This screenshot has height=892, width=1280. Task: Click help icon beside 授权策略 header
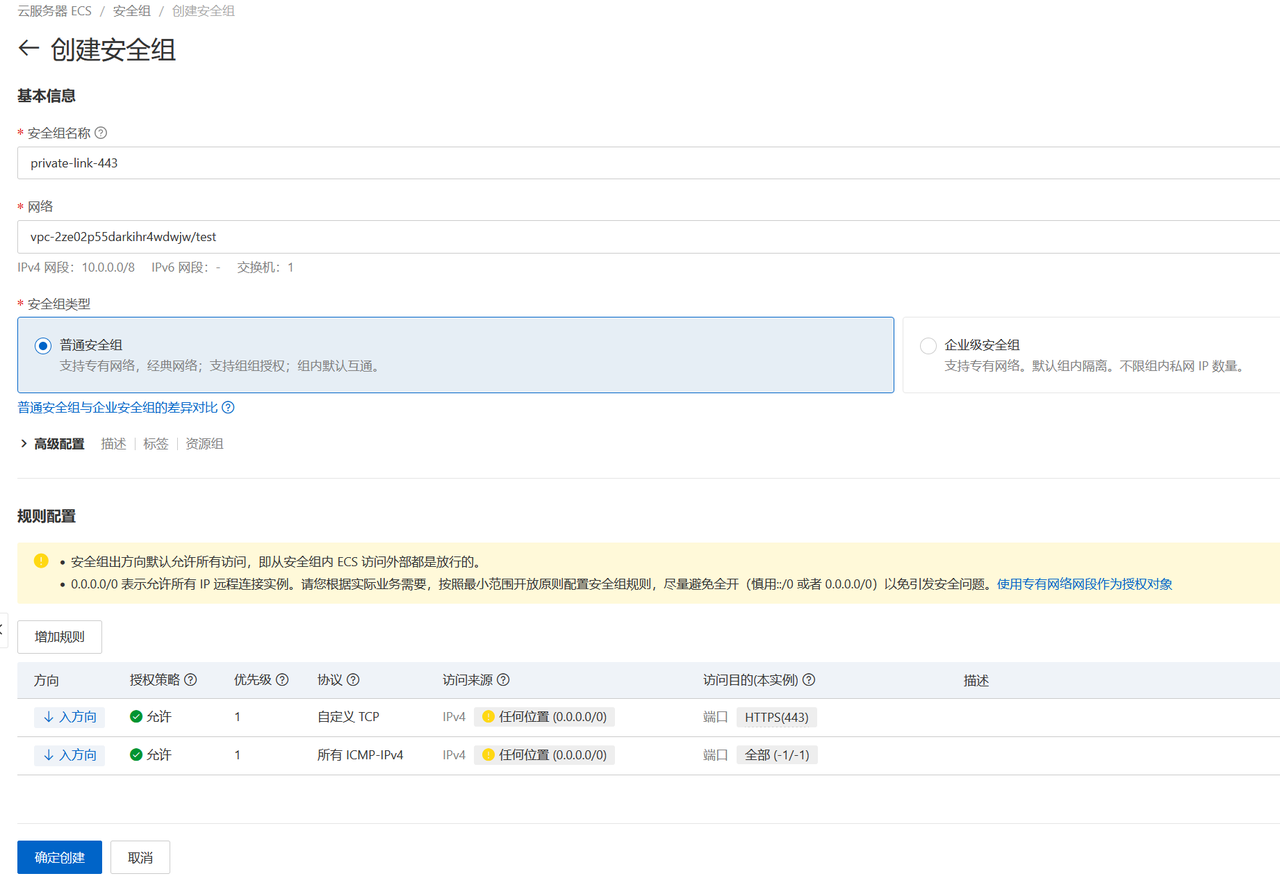tap(191, 680)
